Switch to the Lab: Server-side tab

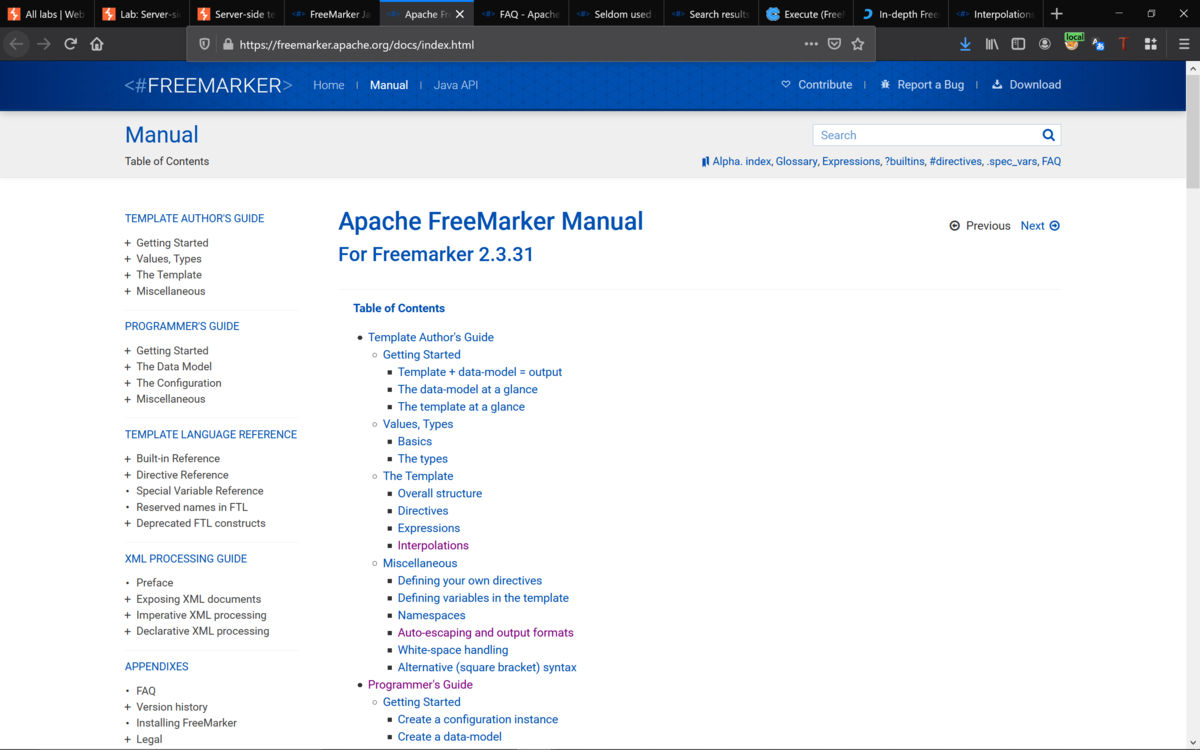pyautogui.click(x=142, y=14)
